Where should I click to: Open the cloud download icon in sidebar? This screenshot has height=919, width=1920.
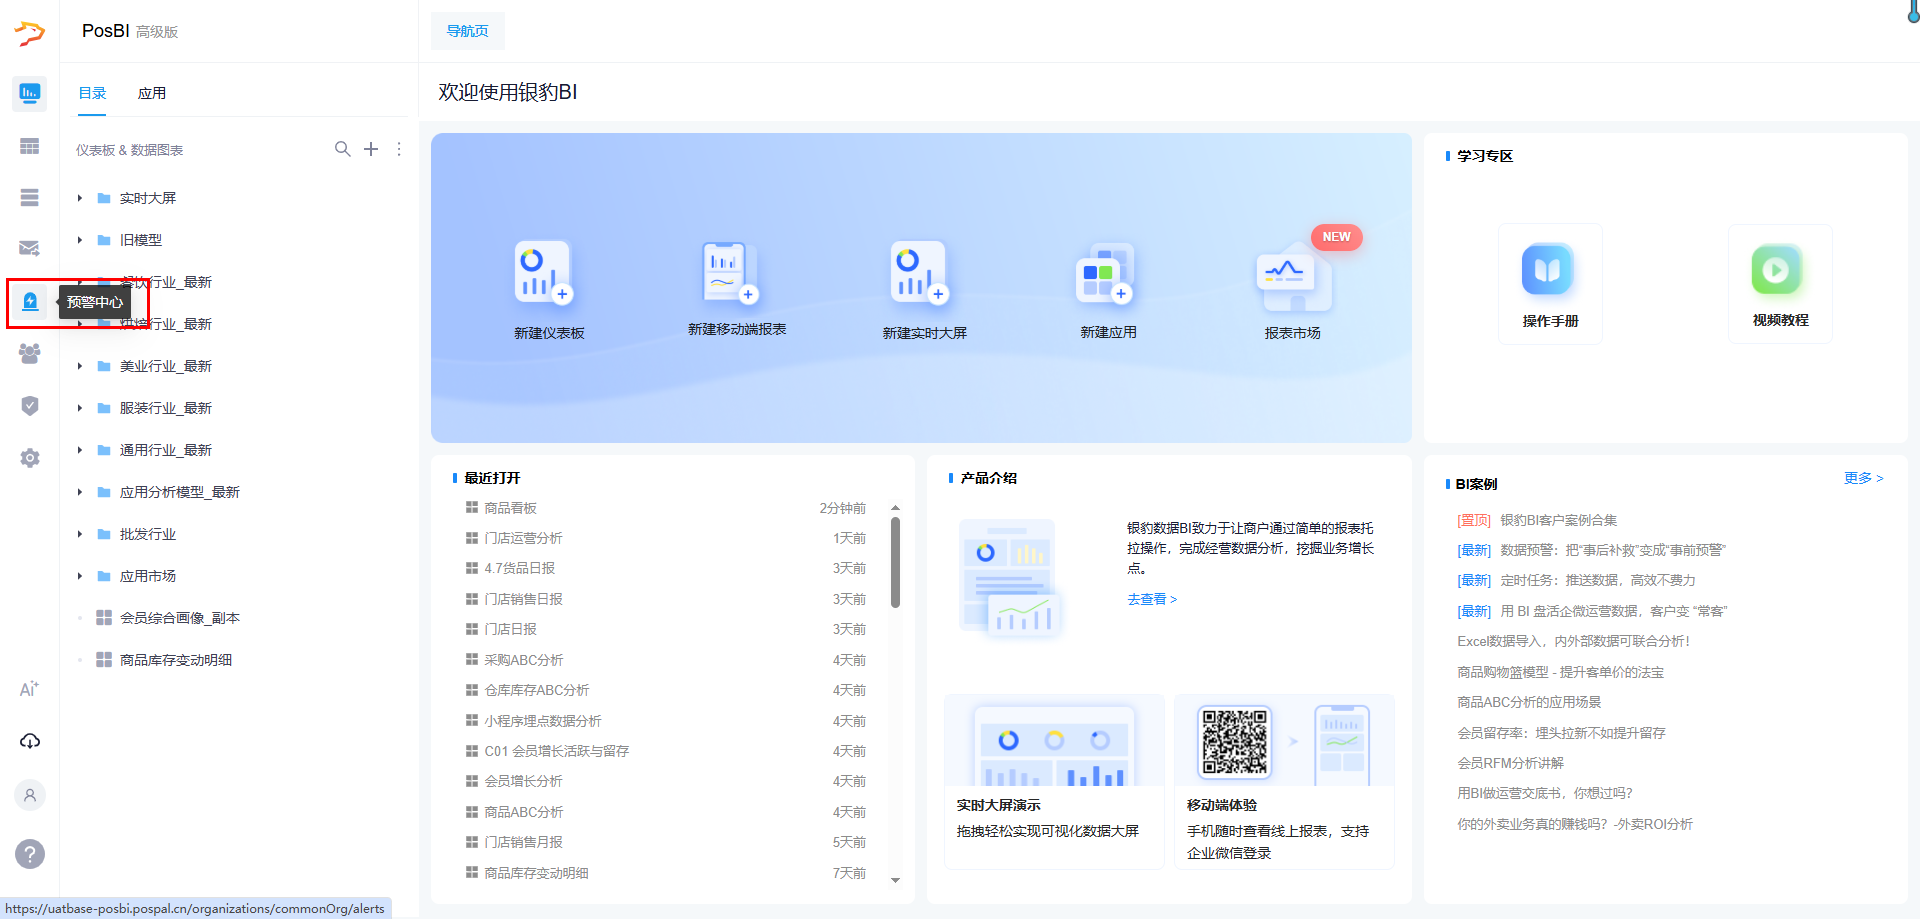(30, 740)
